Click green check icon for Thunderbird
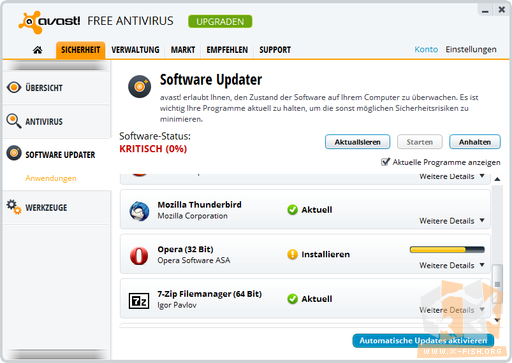 pos(292,210)
